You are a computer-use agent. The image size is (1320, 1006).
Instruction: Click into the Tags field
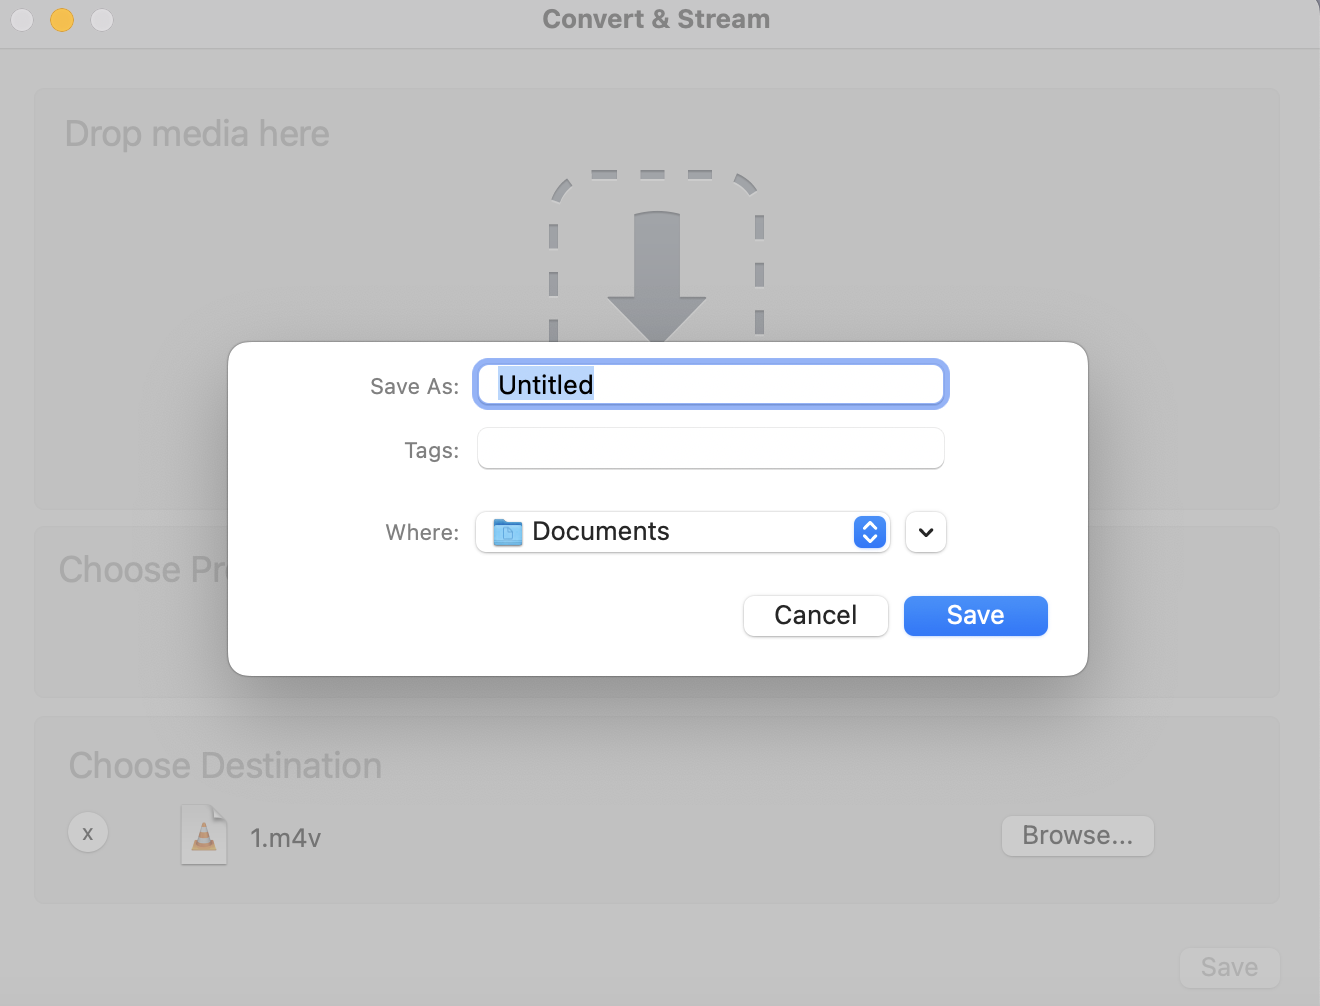click(710, 449)
